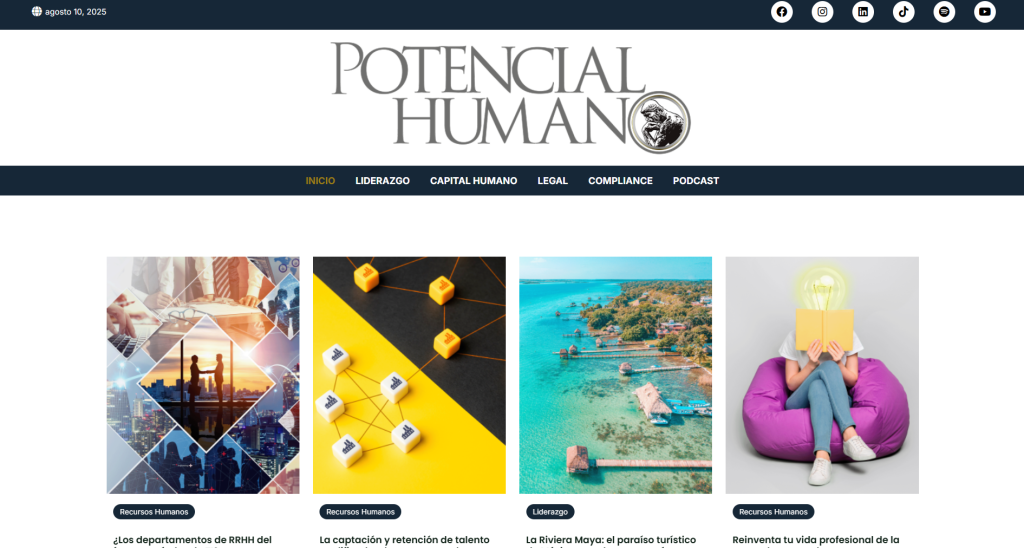Screen dimensions: 1024x548
Task: Click the Potencial Humano logo
Action: (511, 97)
